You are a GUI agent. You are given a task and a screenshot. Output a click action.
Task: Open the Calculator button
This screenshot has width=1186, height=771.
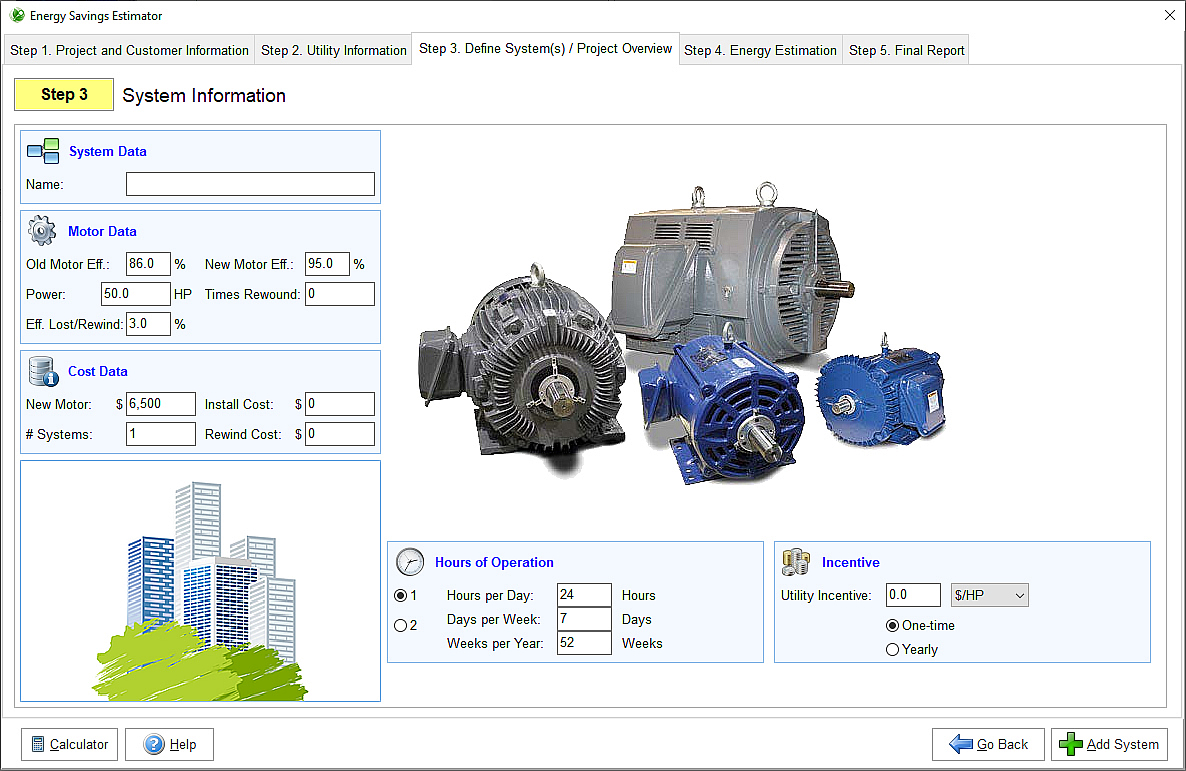(69, 744)
